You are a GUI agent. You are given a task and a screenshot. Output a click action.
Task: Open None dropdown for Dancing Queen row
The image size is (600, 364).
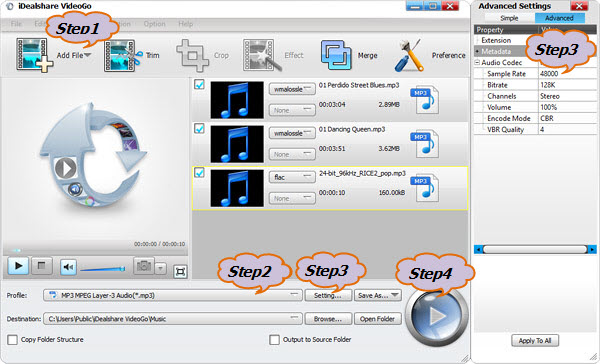click(x=292, y=154)
